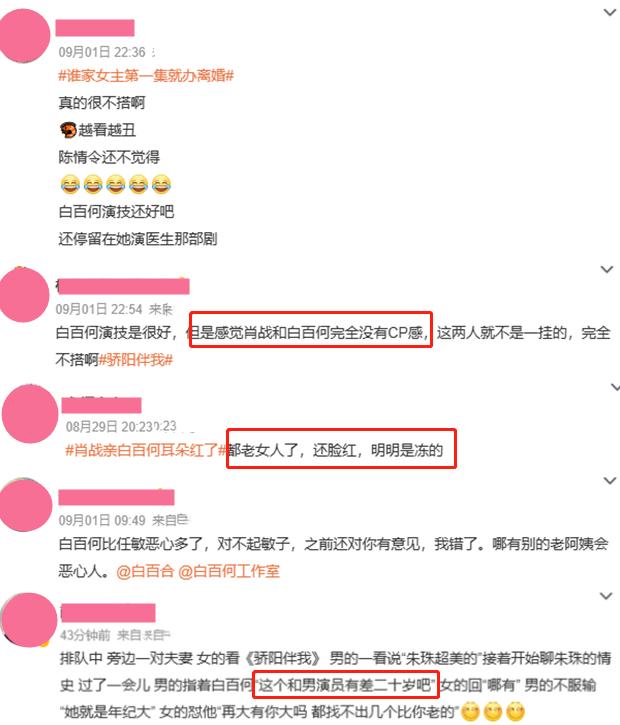620x725 pixels.
Task: Expand options for the 09:49 post
Action: coord(610,481)
